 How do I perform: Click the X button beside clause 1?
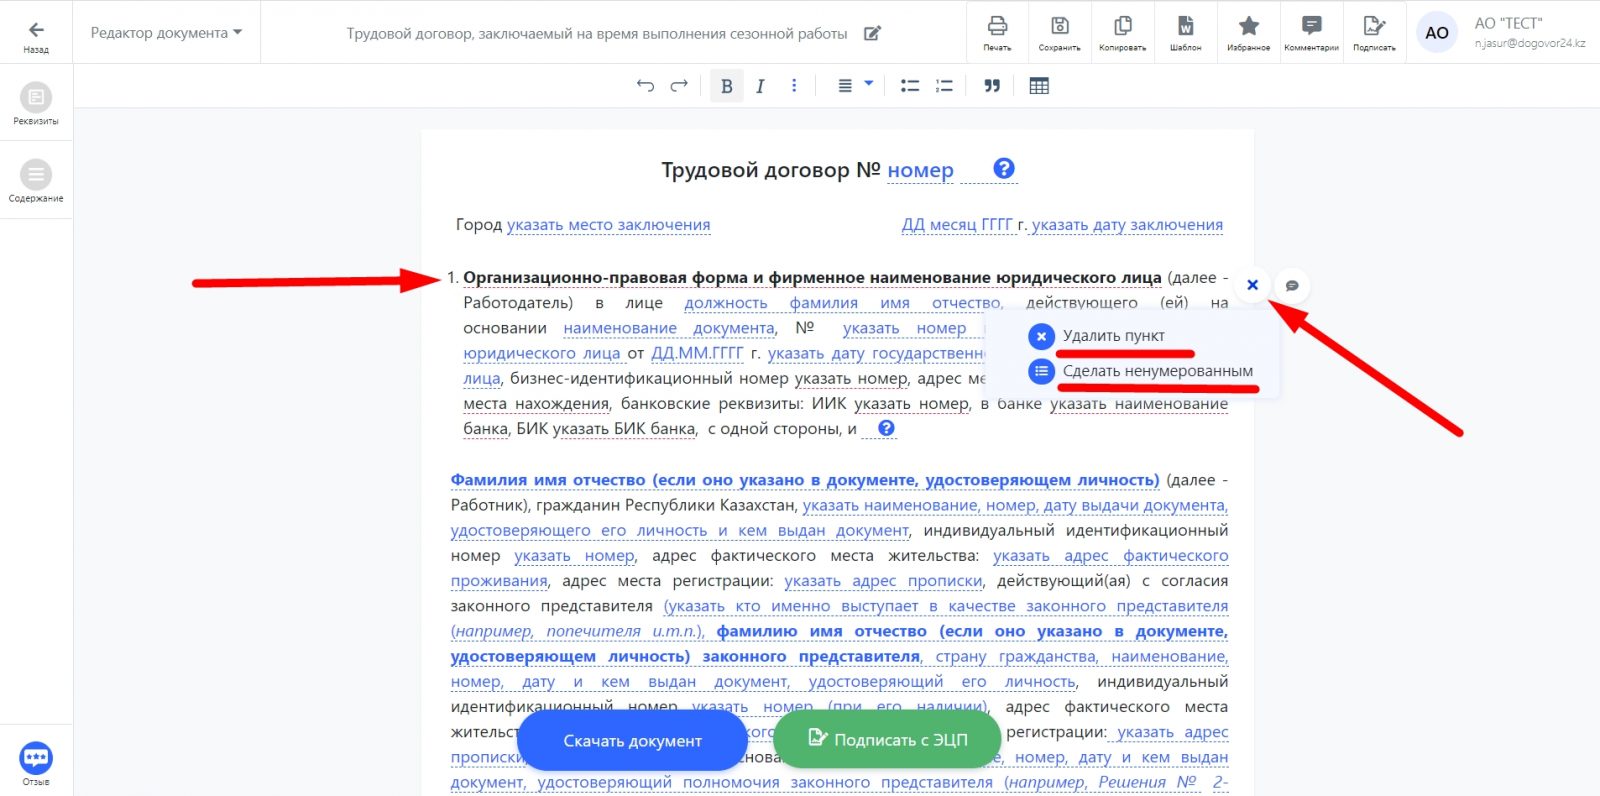coord(1252,285)
